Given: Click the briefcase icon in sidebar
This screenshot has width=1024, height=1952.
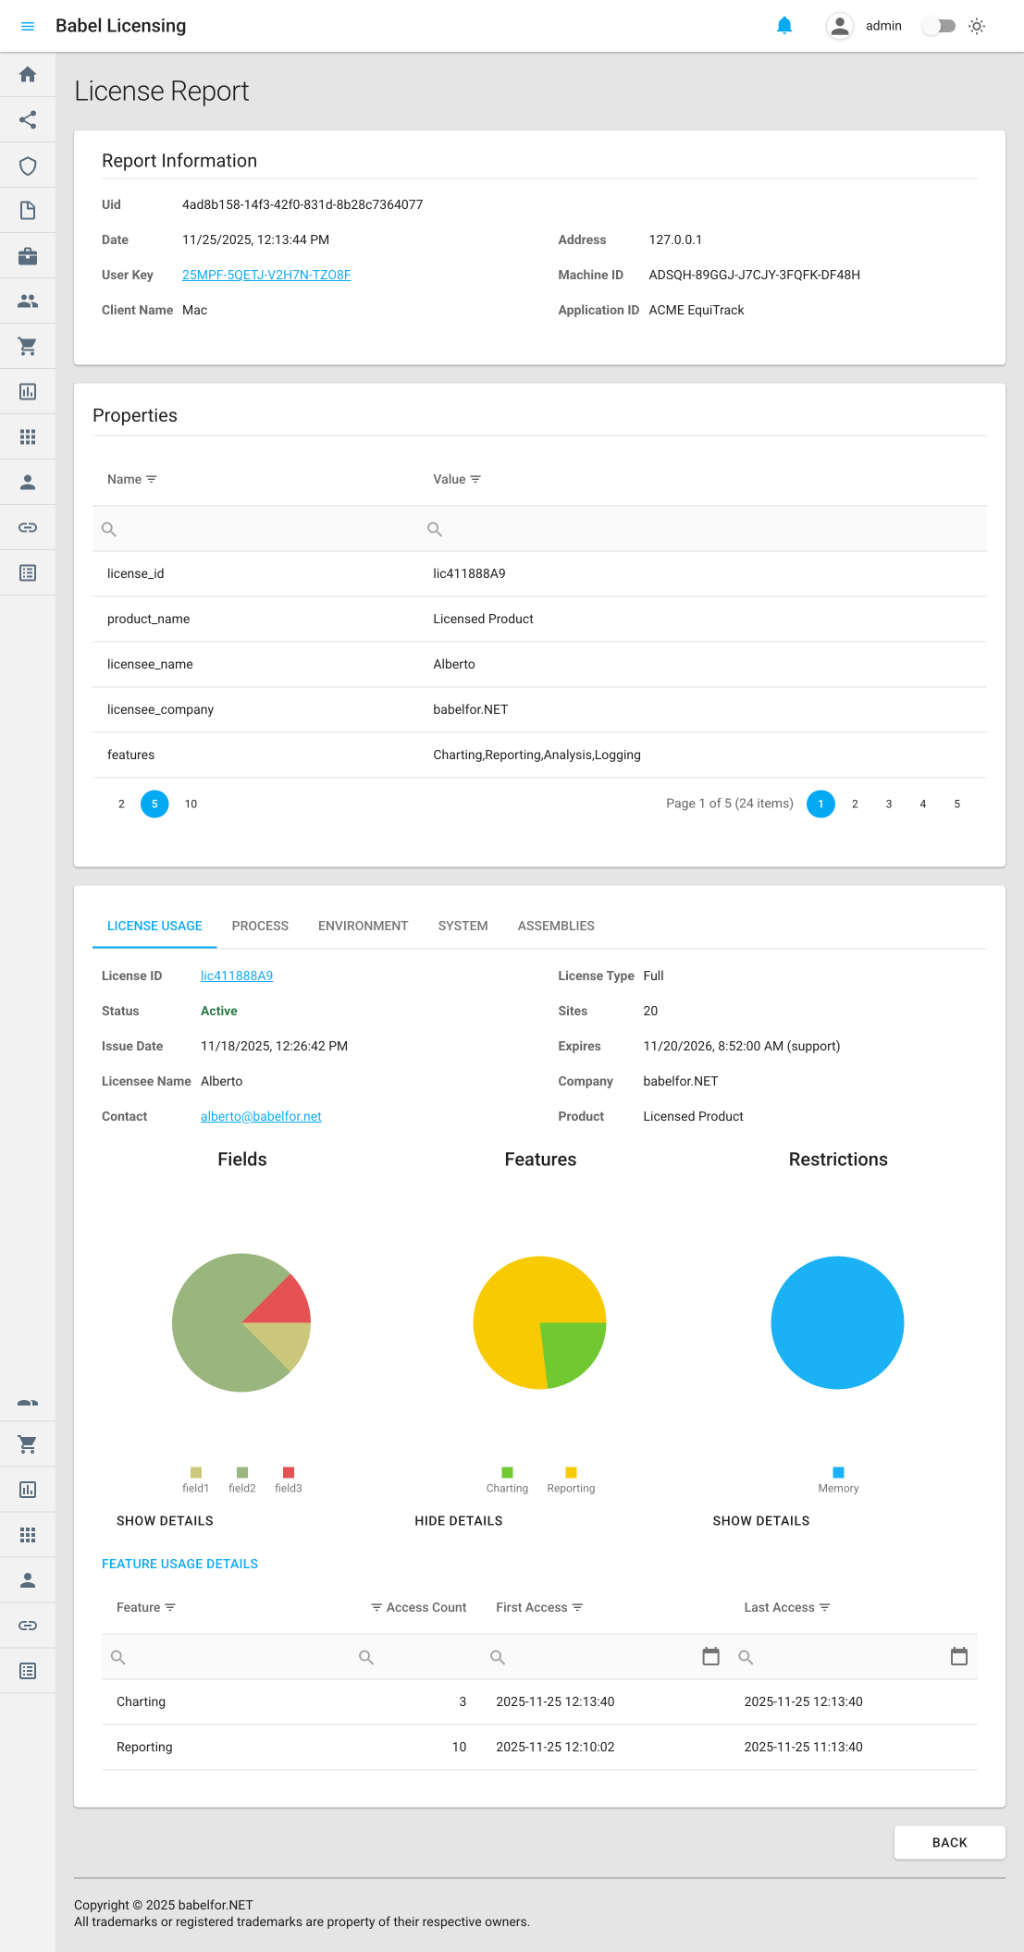Looking at the screenshot, I should (28, 256).
